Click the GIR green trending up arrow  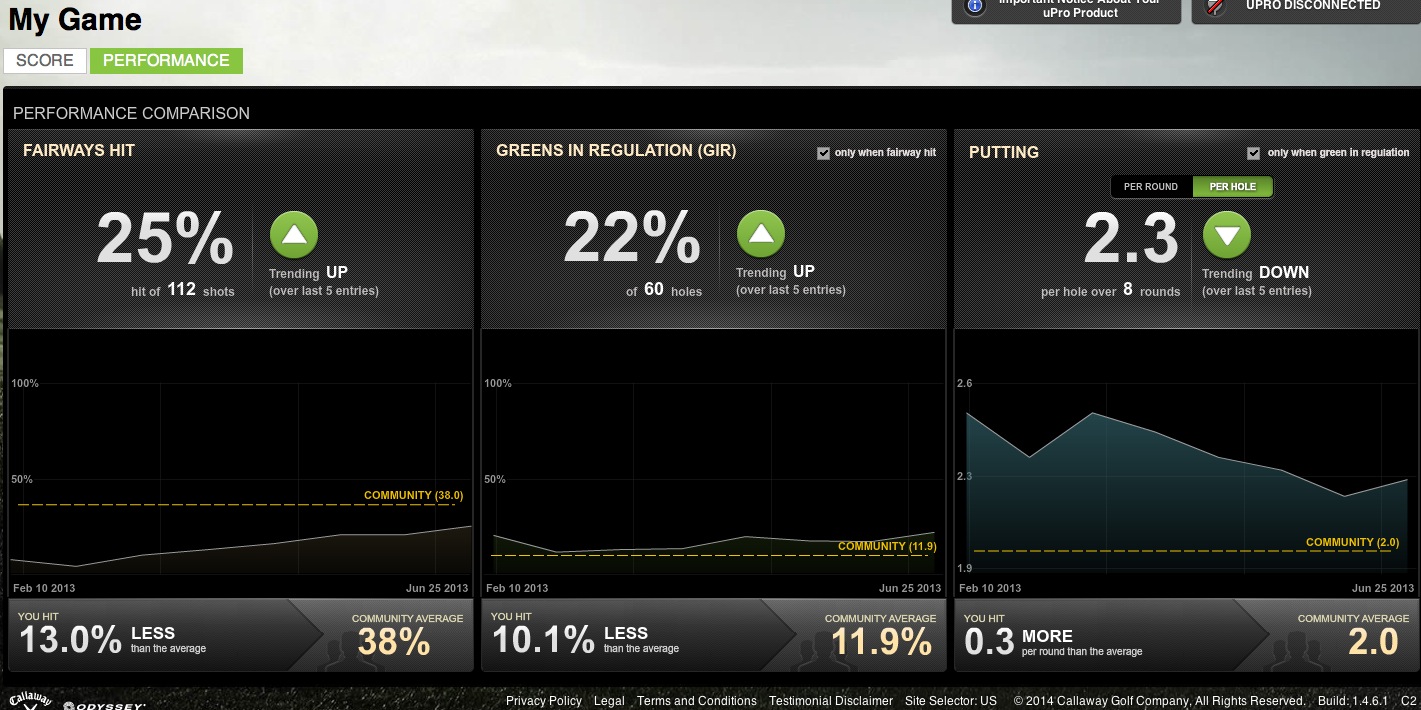click(x=761, y=235)
